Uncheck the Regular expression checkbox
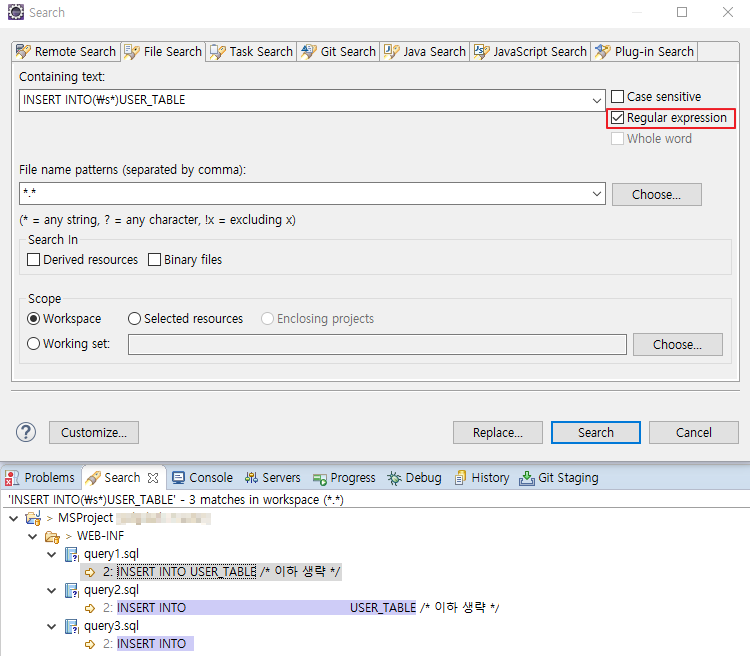 (618, 118)
